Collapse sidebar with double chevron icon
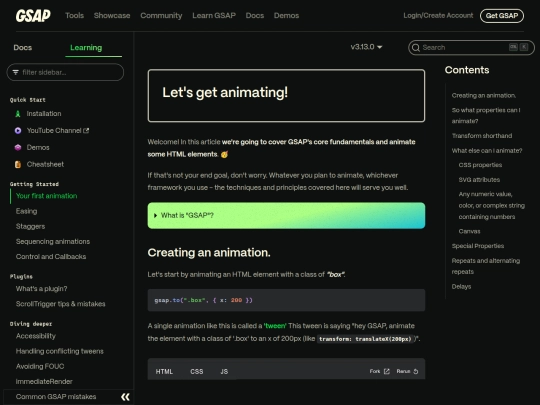The width and height of the screenshot is (540, 405). pyautogui.click(x=125, y=397)
